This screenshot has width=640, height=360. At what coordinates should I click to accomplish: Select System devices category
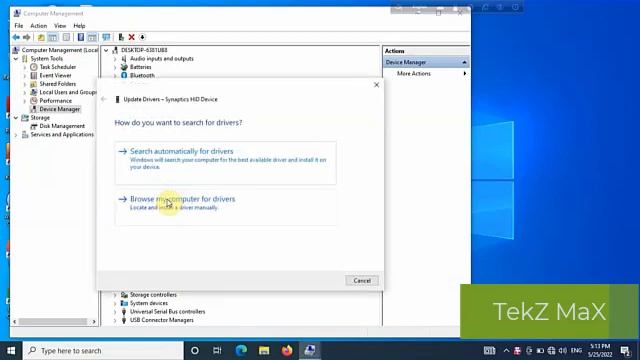pyautogui.click(x=149, y=303)
